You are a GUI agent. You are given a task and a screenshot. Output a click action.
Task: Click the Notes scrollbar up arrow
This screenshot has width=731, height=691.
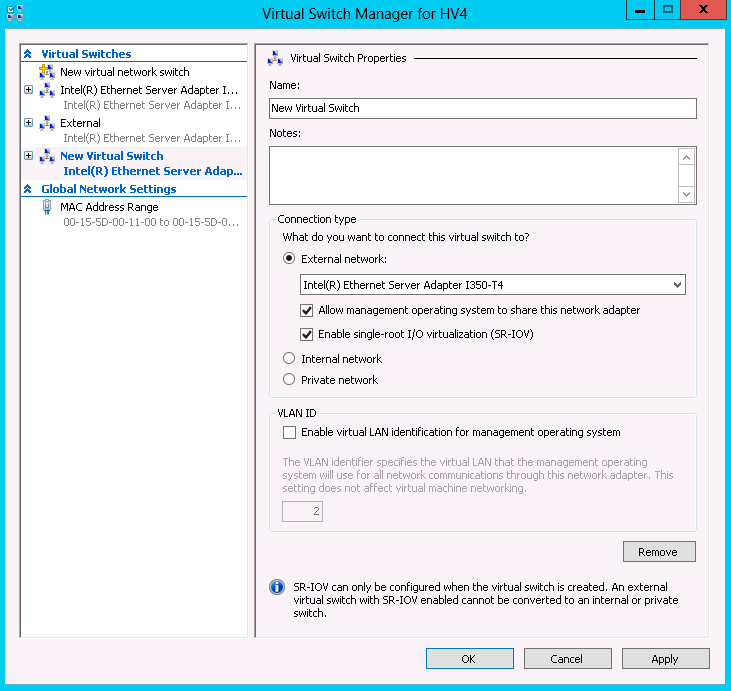(x=686, y=158)
